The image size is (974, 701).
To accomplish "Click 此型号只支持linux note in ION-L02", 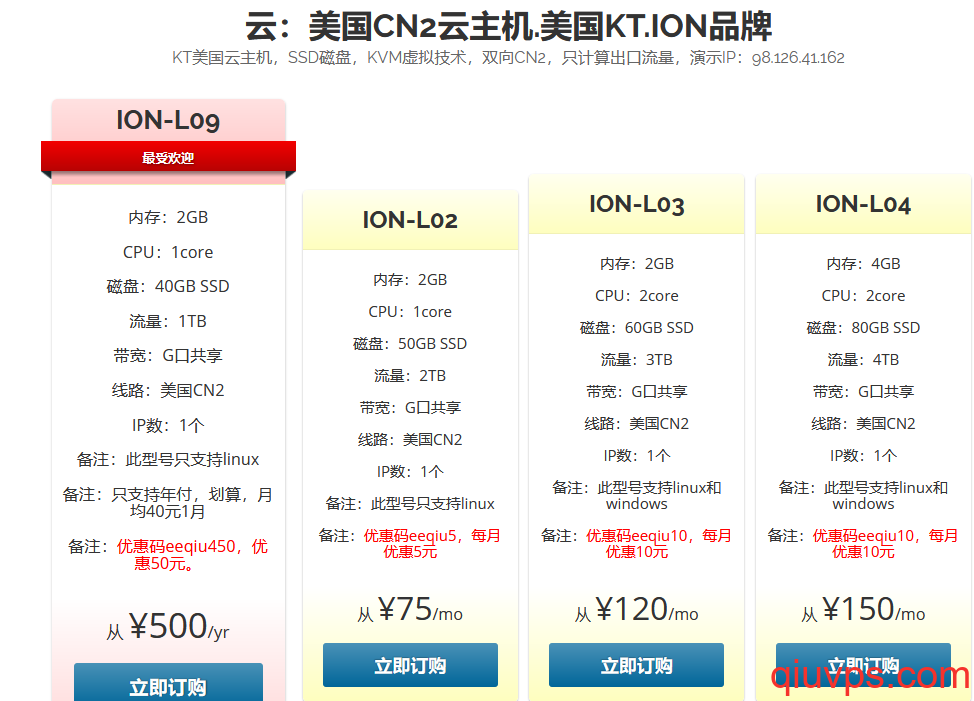I will tap(410, 504).
